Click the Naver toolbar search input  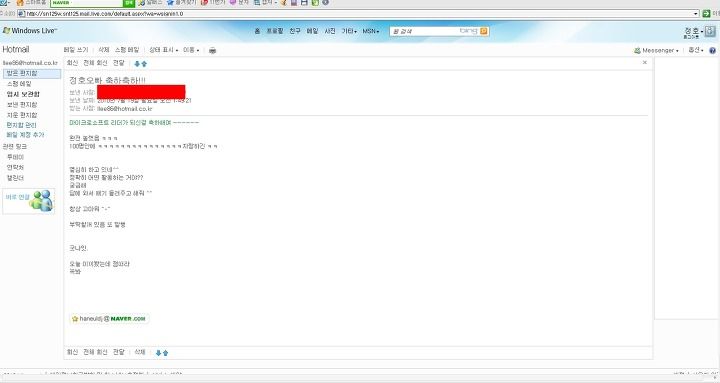point(87,3)
